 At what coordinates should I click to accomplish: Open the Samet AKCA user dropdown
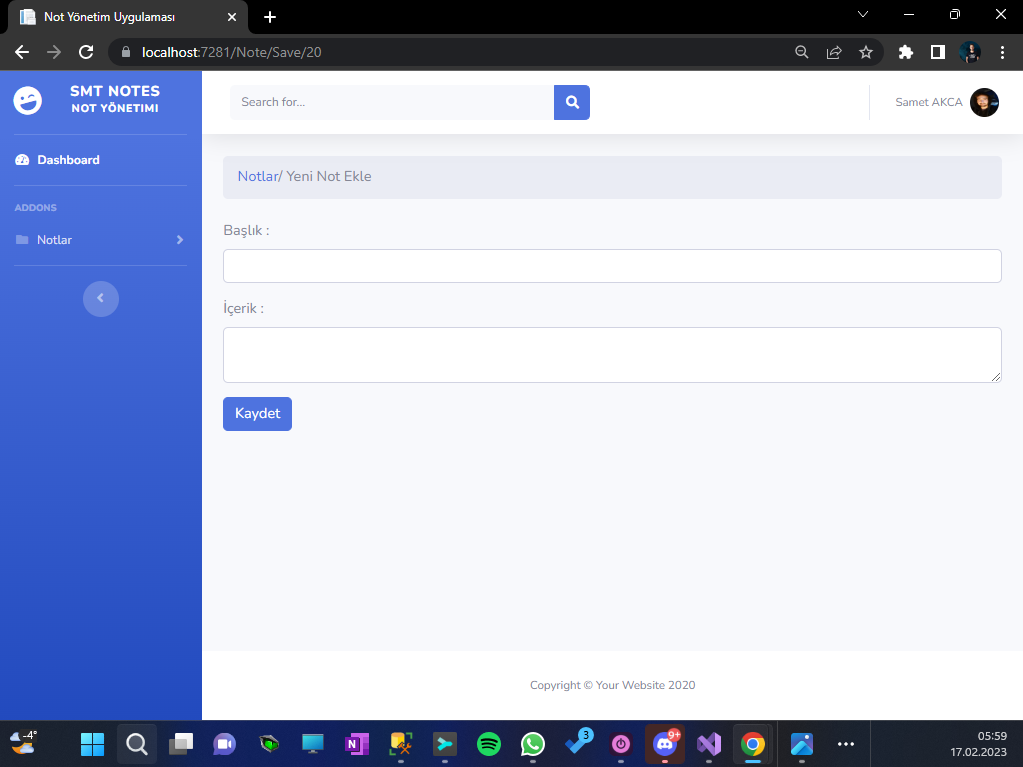pyautogui.click(x=946, y=102)
